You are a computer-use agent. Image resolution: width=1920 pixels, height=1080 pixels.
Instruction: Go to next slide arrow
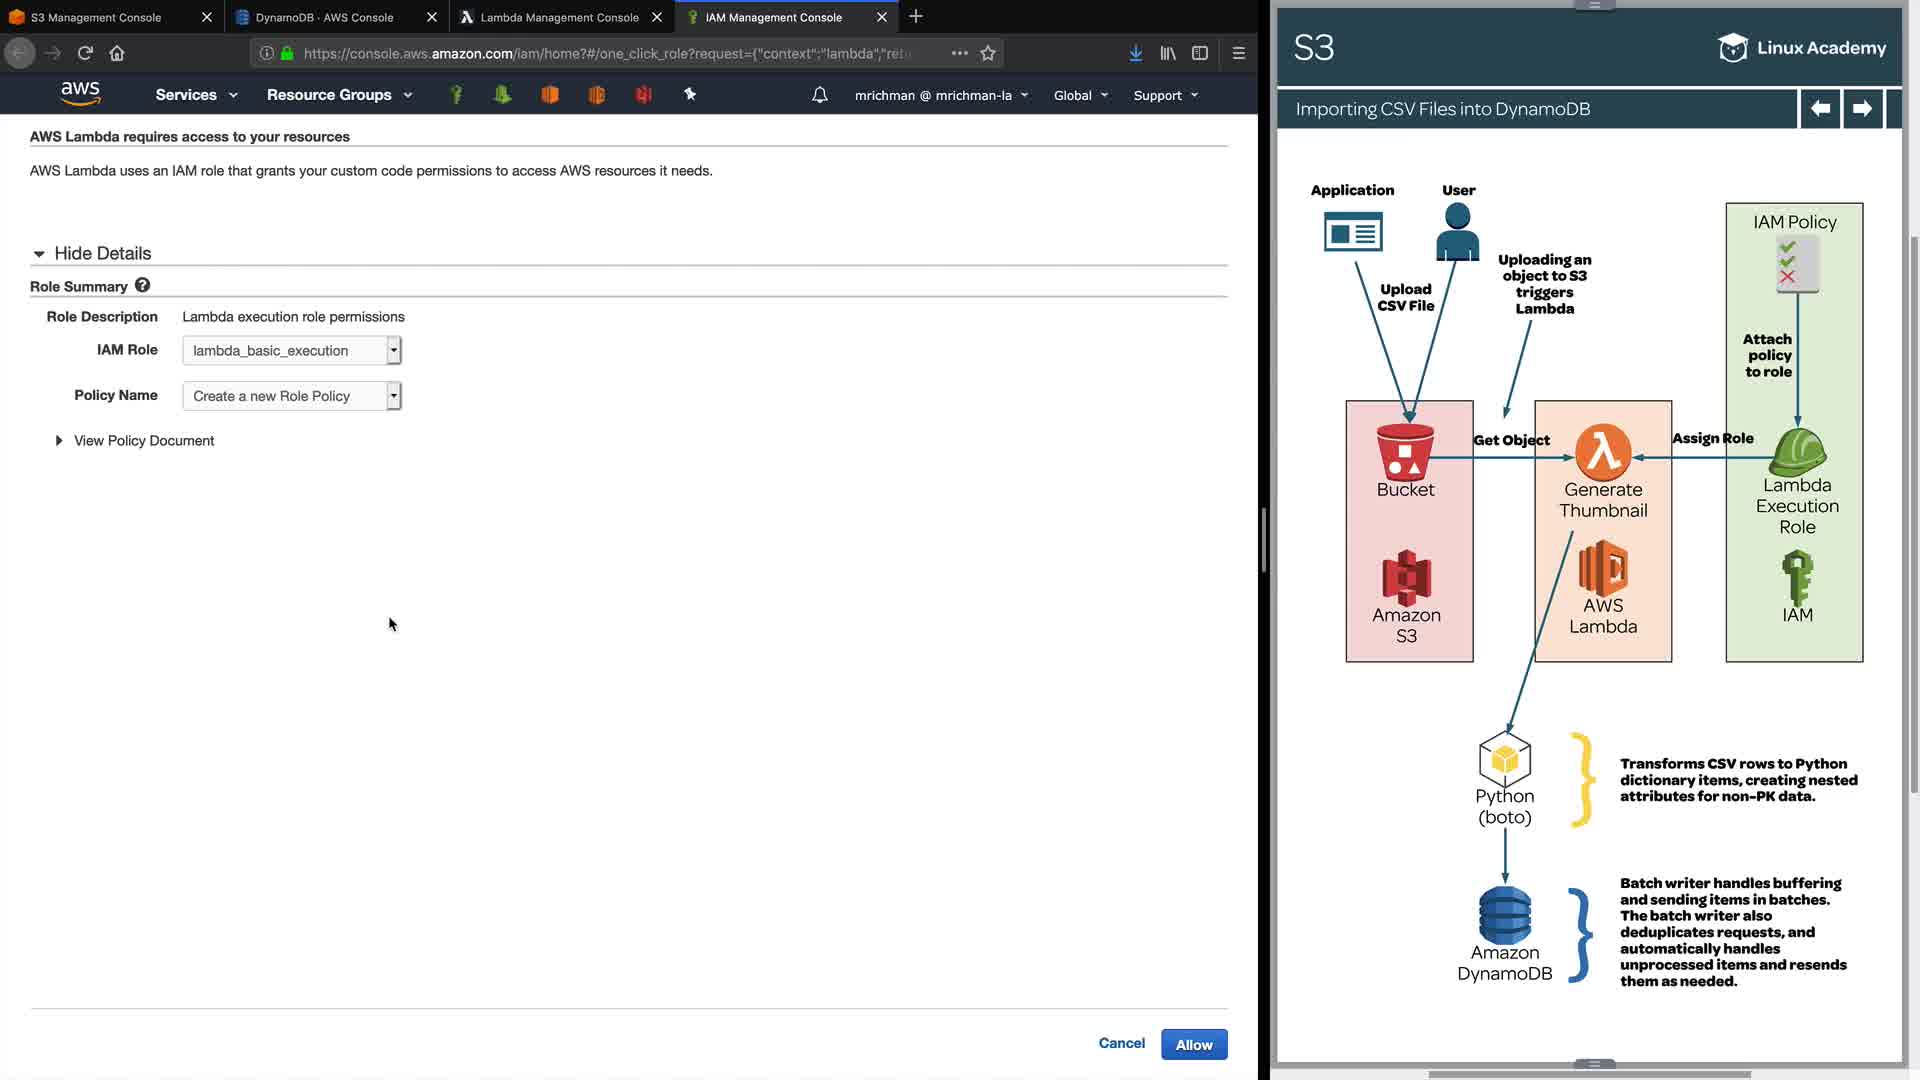(1862, 109)
